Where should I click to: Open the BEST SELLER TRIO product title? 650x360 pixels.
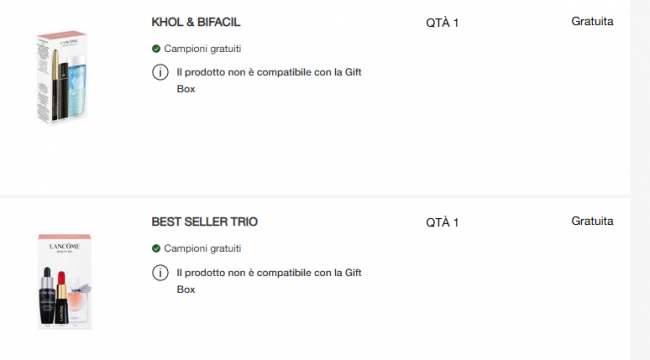(x=204, y=222)
